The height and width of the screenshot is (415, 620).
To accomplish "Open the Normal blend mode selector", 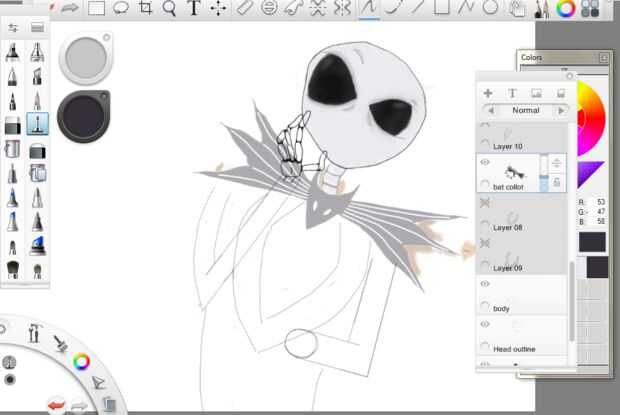I will (525, 110).
